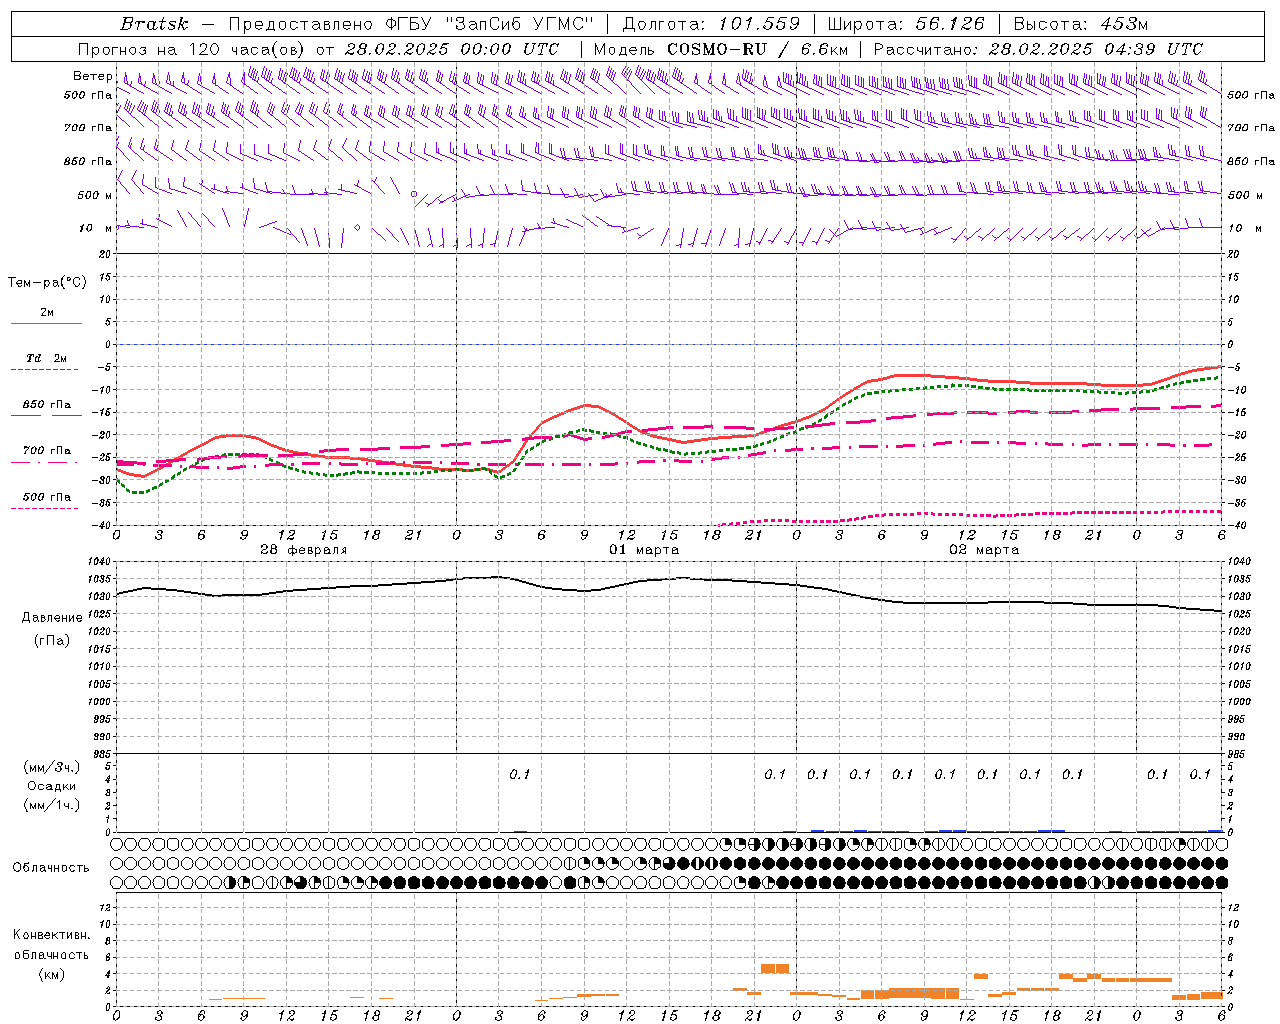This screenshot has height=1024, width=1280.
Task: Click the "Рассчитано: 28.02.2025 04:39 UTC" timestamp
Action: click(x=1038, y=49)
